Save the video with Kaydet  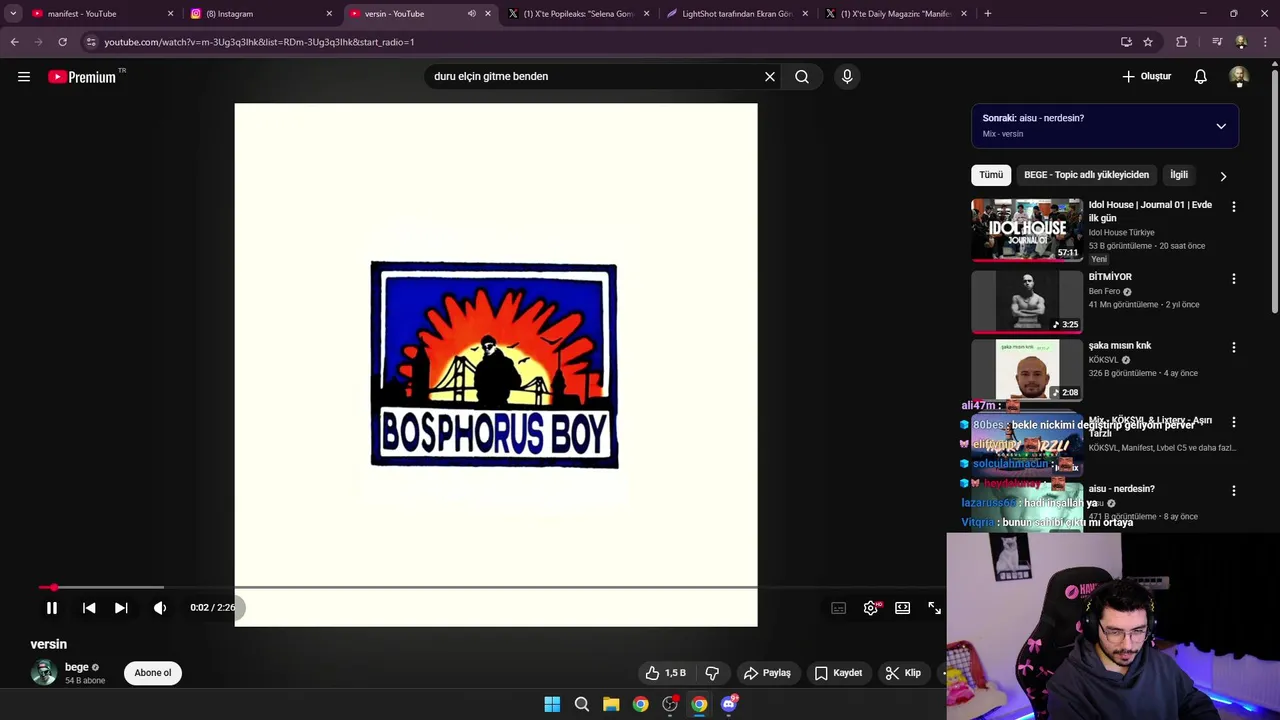click(838, 673)
